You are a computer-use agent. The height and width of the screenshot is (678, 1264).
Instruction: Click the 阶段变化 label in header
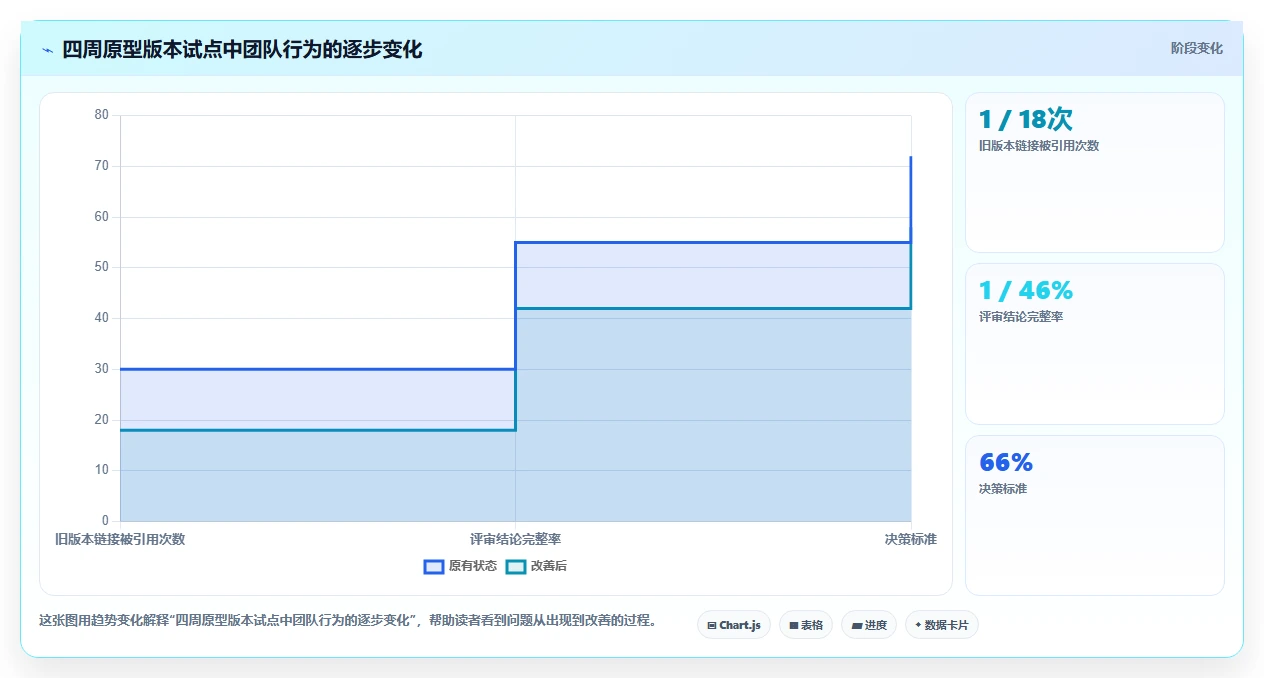pos(1197,48)
